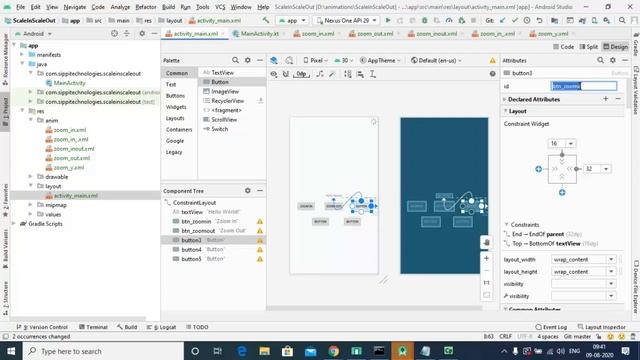Image resolution: width=640 pixels, height=360 pixels.
Task: Click the Clear All Constraints icon
Action: (320, 74)
